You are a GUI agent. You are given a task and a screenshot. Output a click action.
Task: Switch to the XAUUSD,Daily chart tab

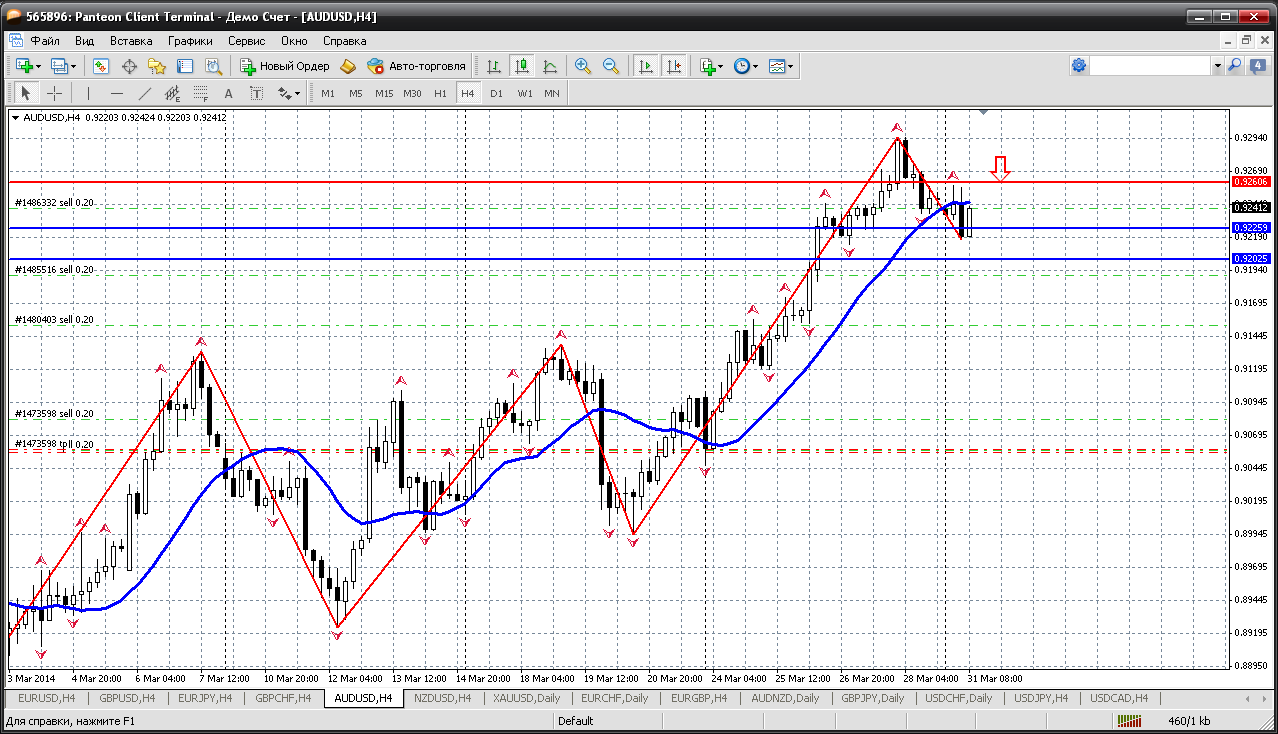(x=526, y=698)
